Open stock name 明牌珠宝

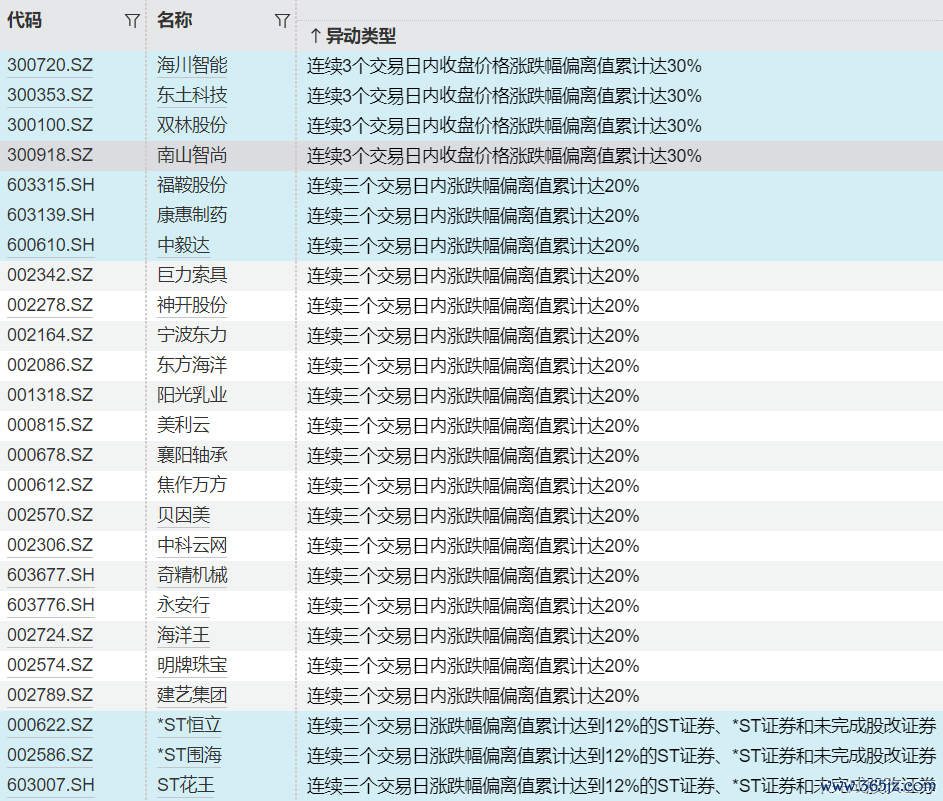(x=192, y=665)
